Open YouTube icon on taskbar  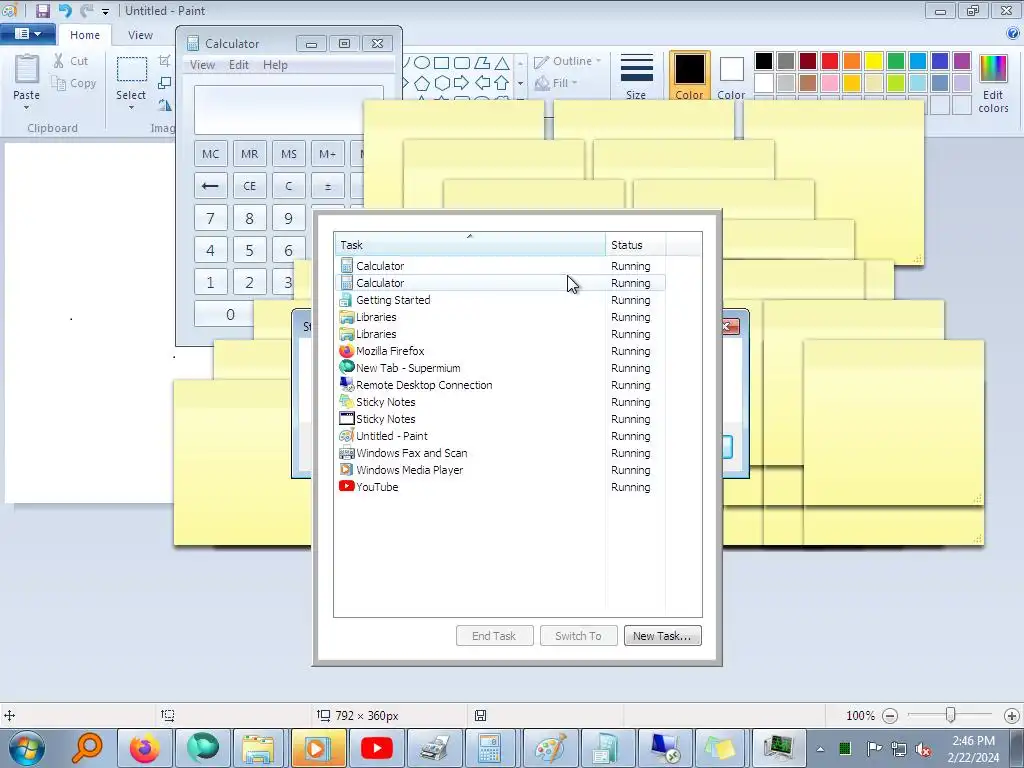[x=377, y=748]
